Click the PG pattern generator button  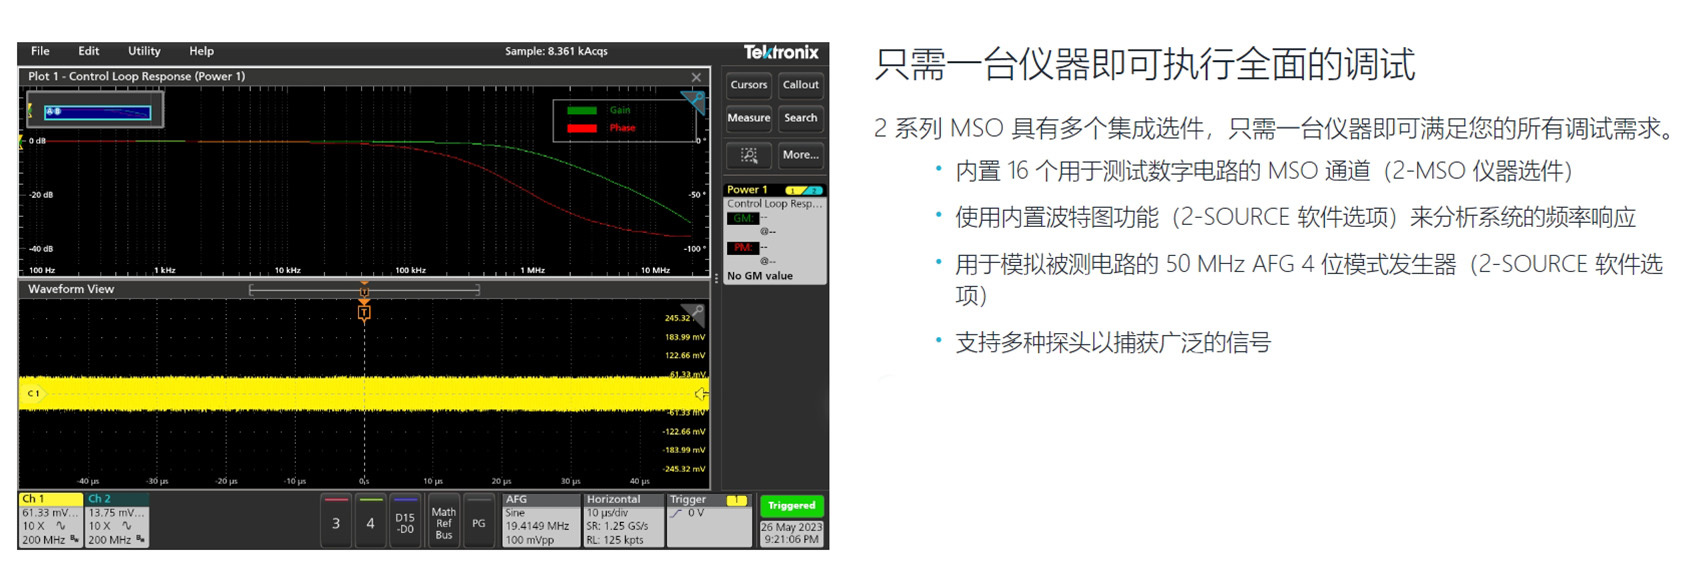(479, 520)
